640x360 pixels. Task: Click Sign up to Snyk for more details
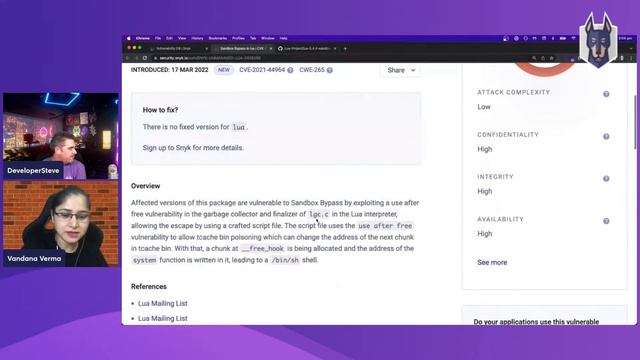193,148
